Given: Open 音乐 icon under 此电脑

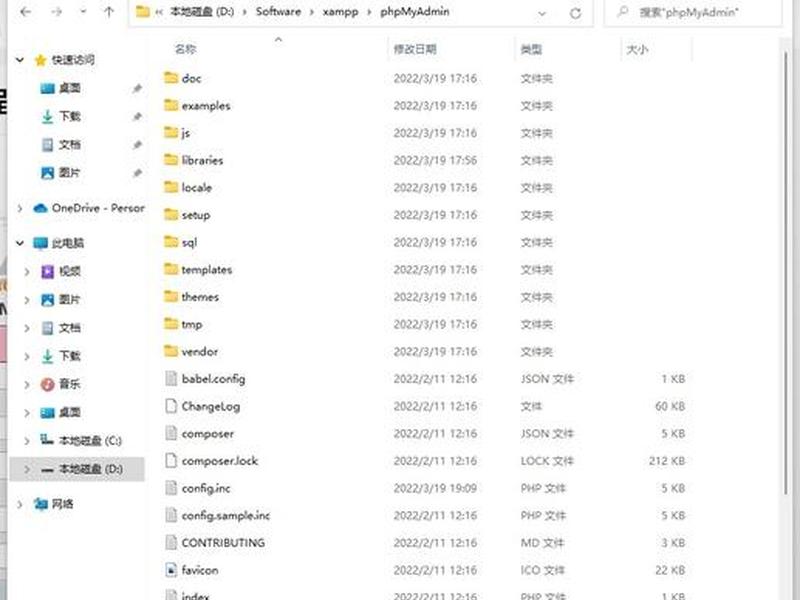Looking at the screenshot, I should [47, 384].
